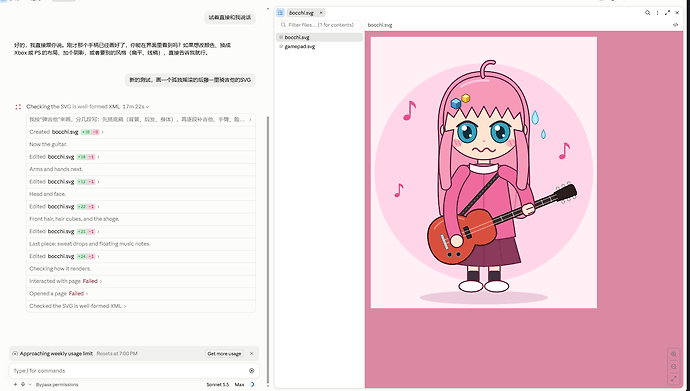Collapse the Checking the SVG progress chevron

pos(147,107)
